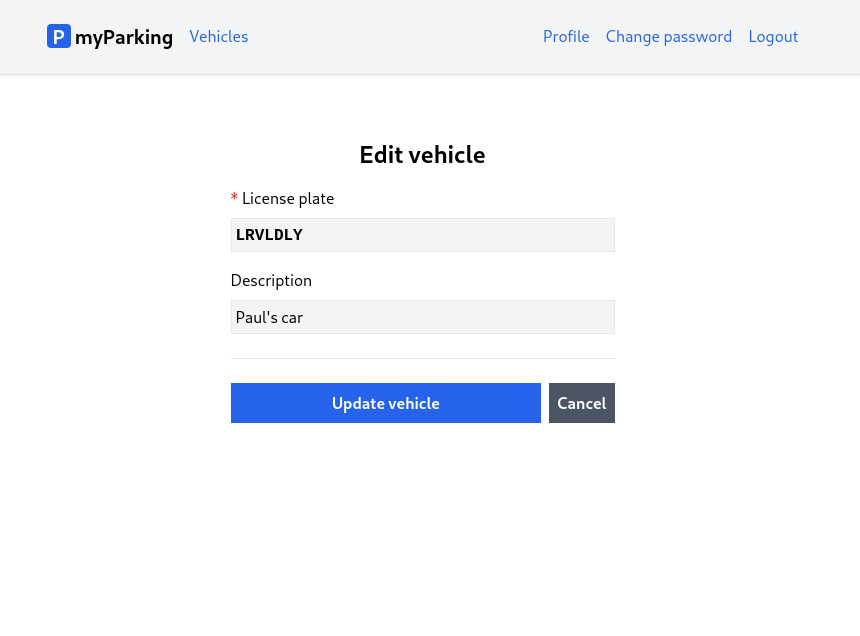Screen dimensions: 860x636
Task: Click the blue P parking logo icon
Action: point(59,36)
